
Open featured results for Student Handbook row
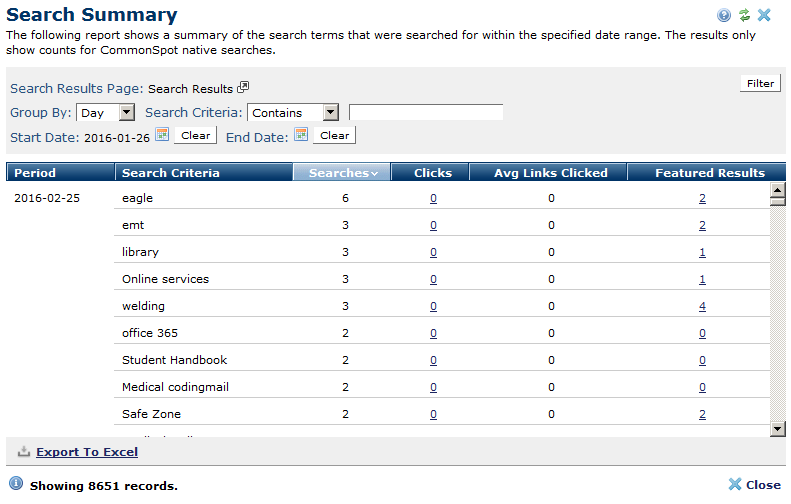[702, 360]
